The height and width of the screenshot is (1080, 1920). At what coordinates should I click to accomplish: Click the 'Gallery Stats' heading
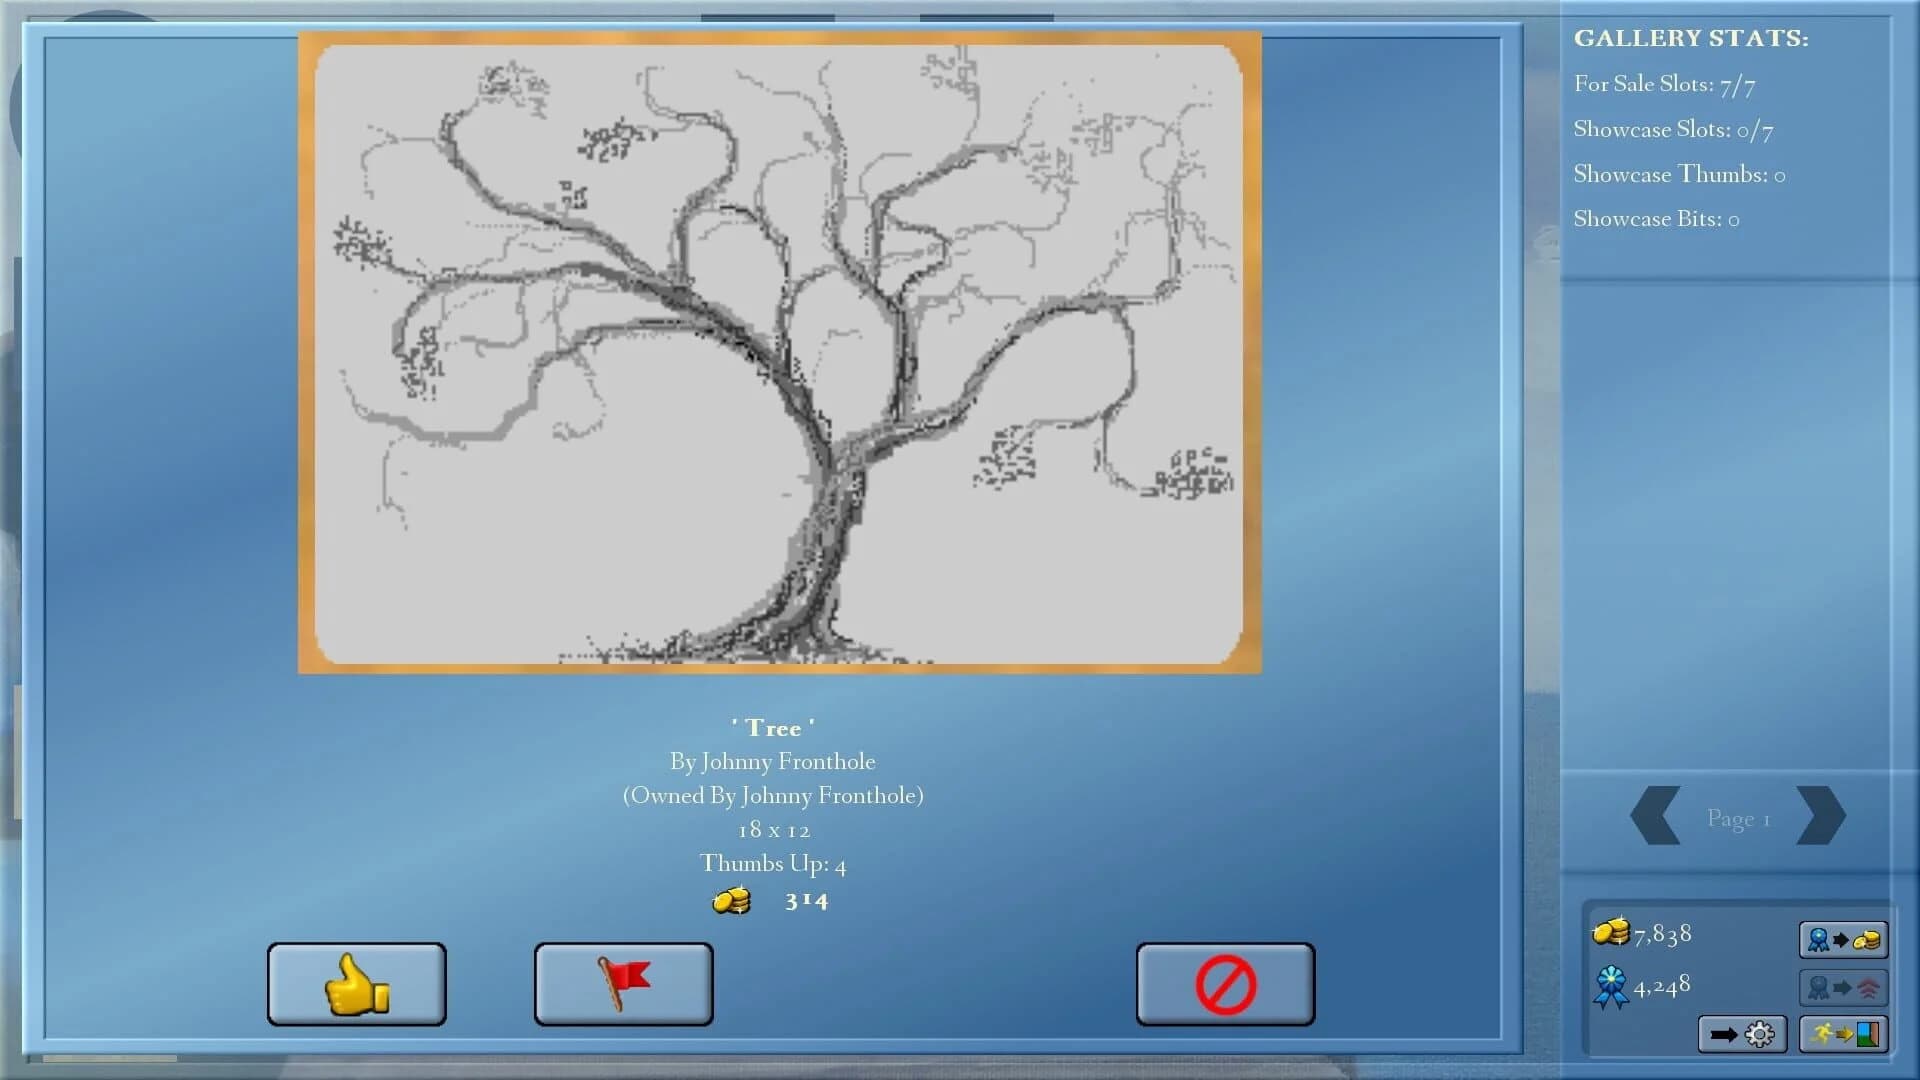coord(1690,38)
